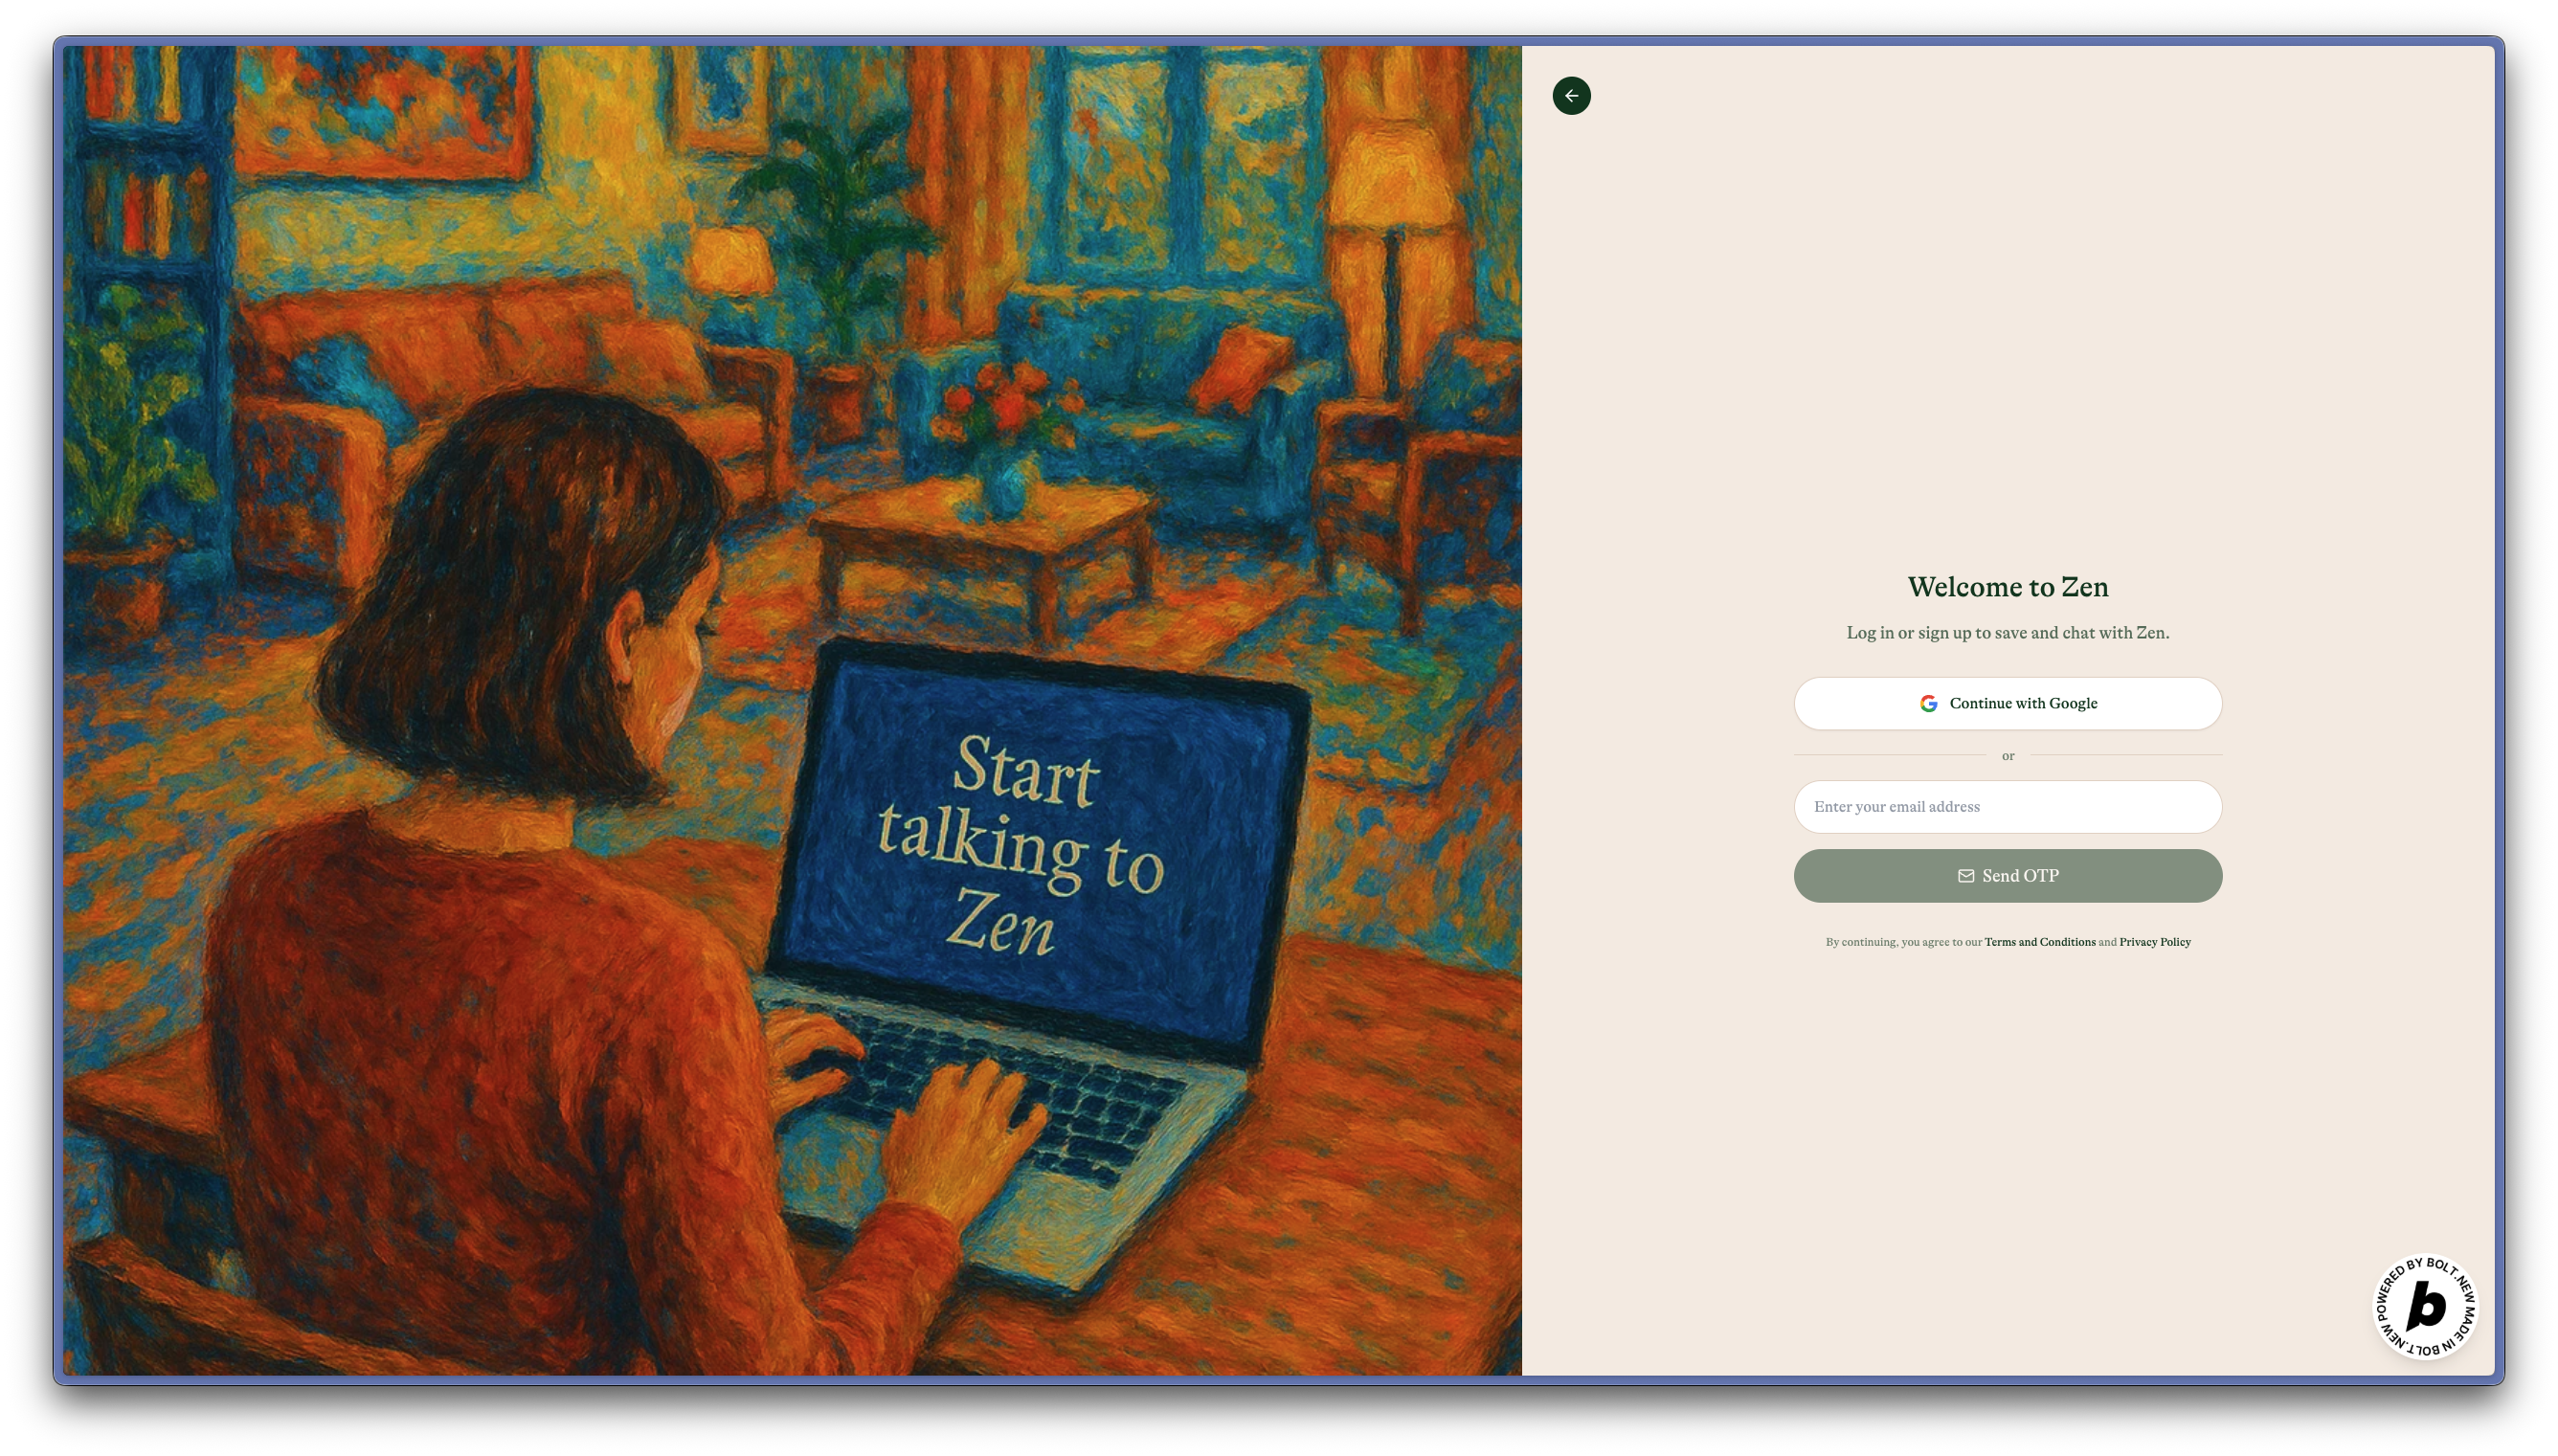Screen dimensions: 2558x1456
Task: Continue with Google sign-in
Action: point(2007,704)
